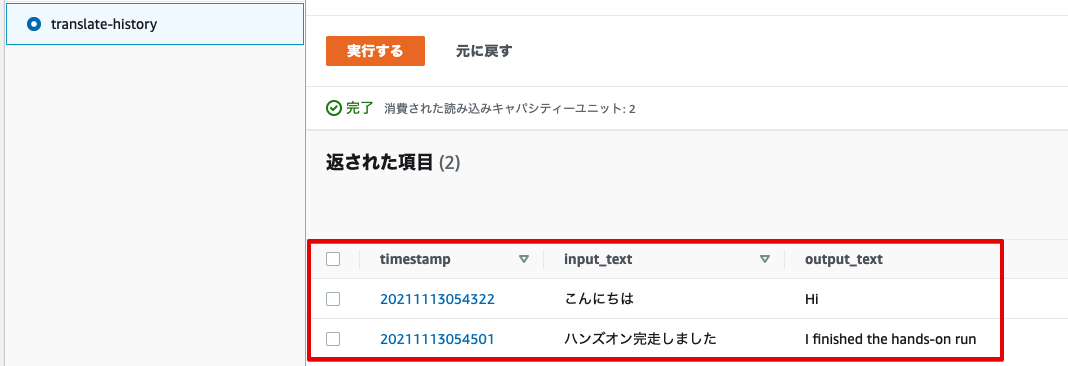Click the timestamp column header
The height and width of the screenshot is (366, 1068).
[x=415, y=259]
